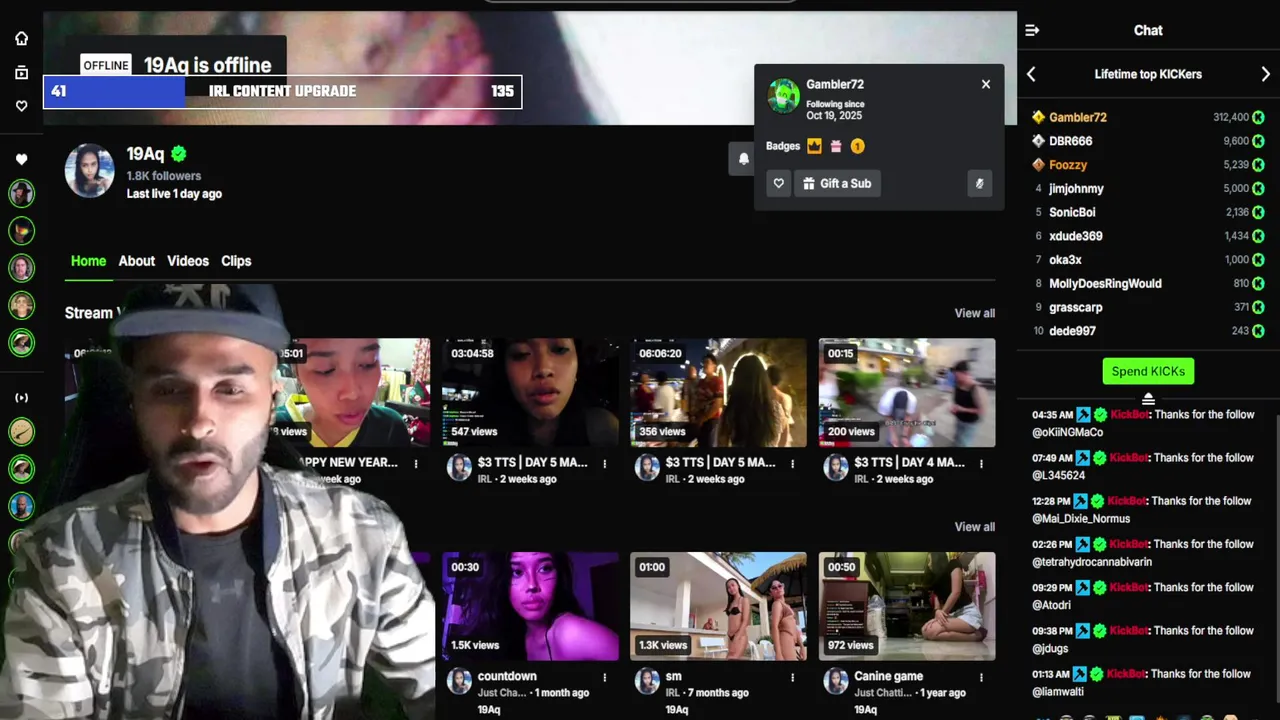The height and width of the screenshot is (720, 1280).
Task: Toggle the notification bell for 19Aq
Action: (743, 158)
